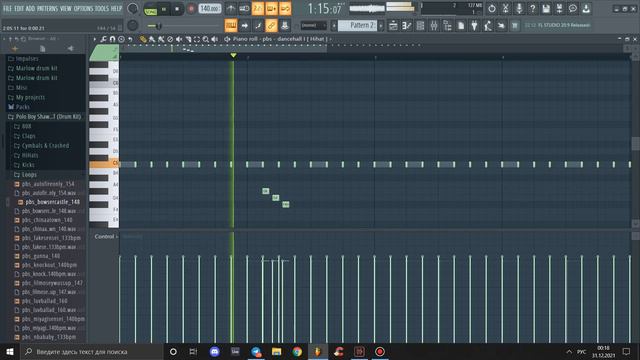The height and width of the screenshot is (360, 640).
Task: Open the audio editor scissors icon
Action: pyautogui.click(x=505, y=9)
